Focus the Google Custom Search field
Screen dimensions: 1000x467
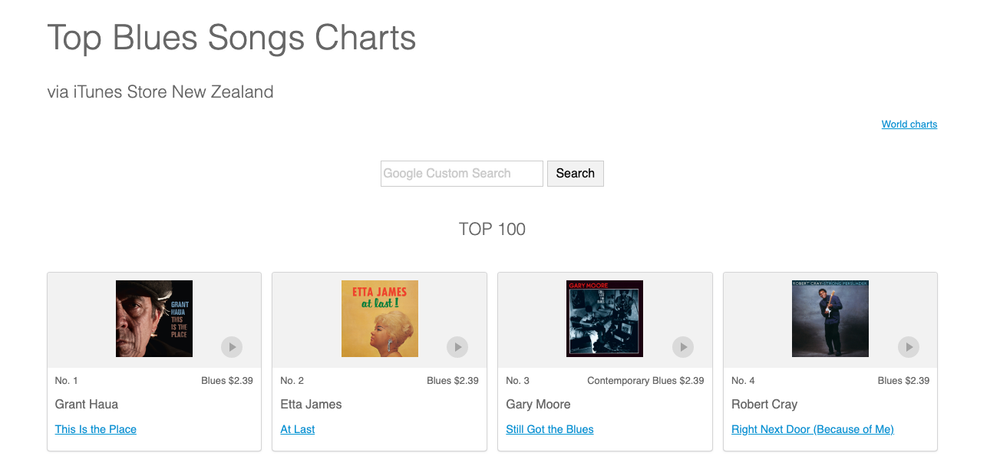pos(462,174)
